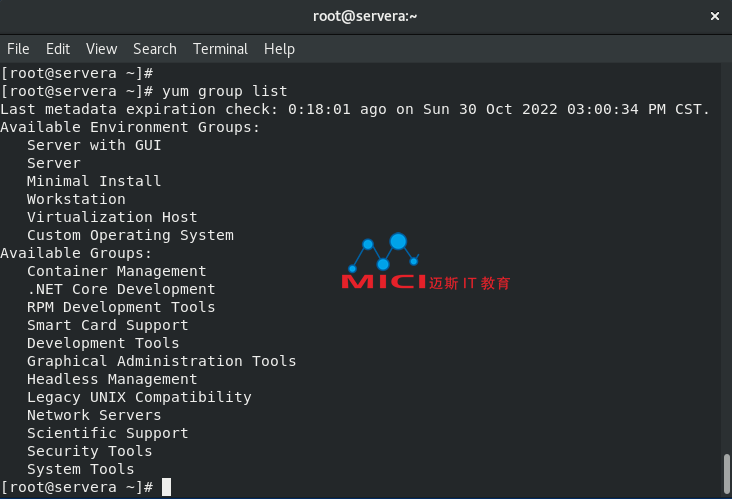
Task: Open the Terminal menu
Action: click(x=220, y=49)
